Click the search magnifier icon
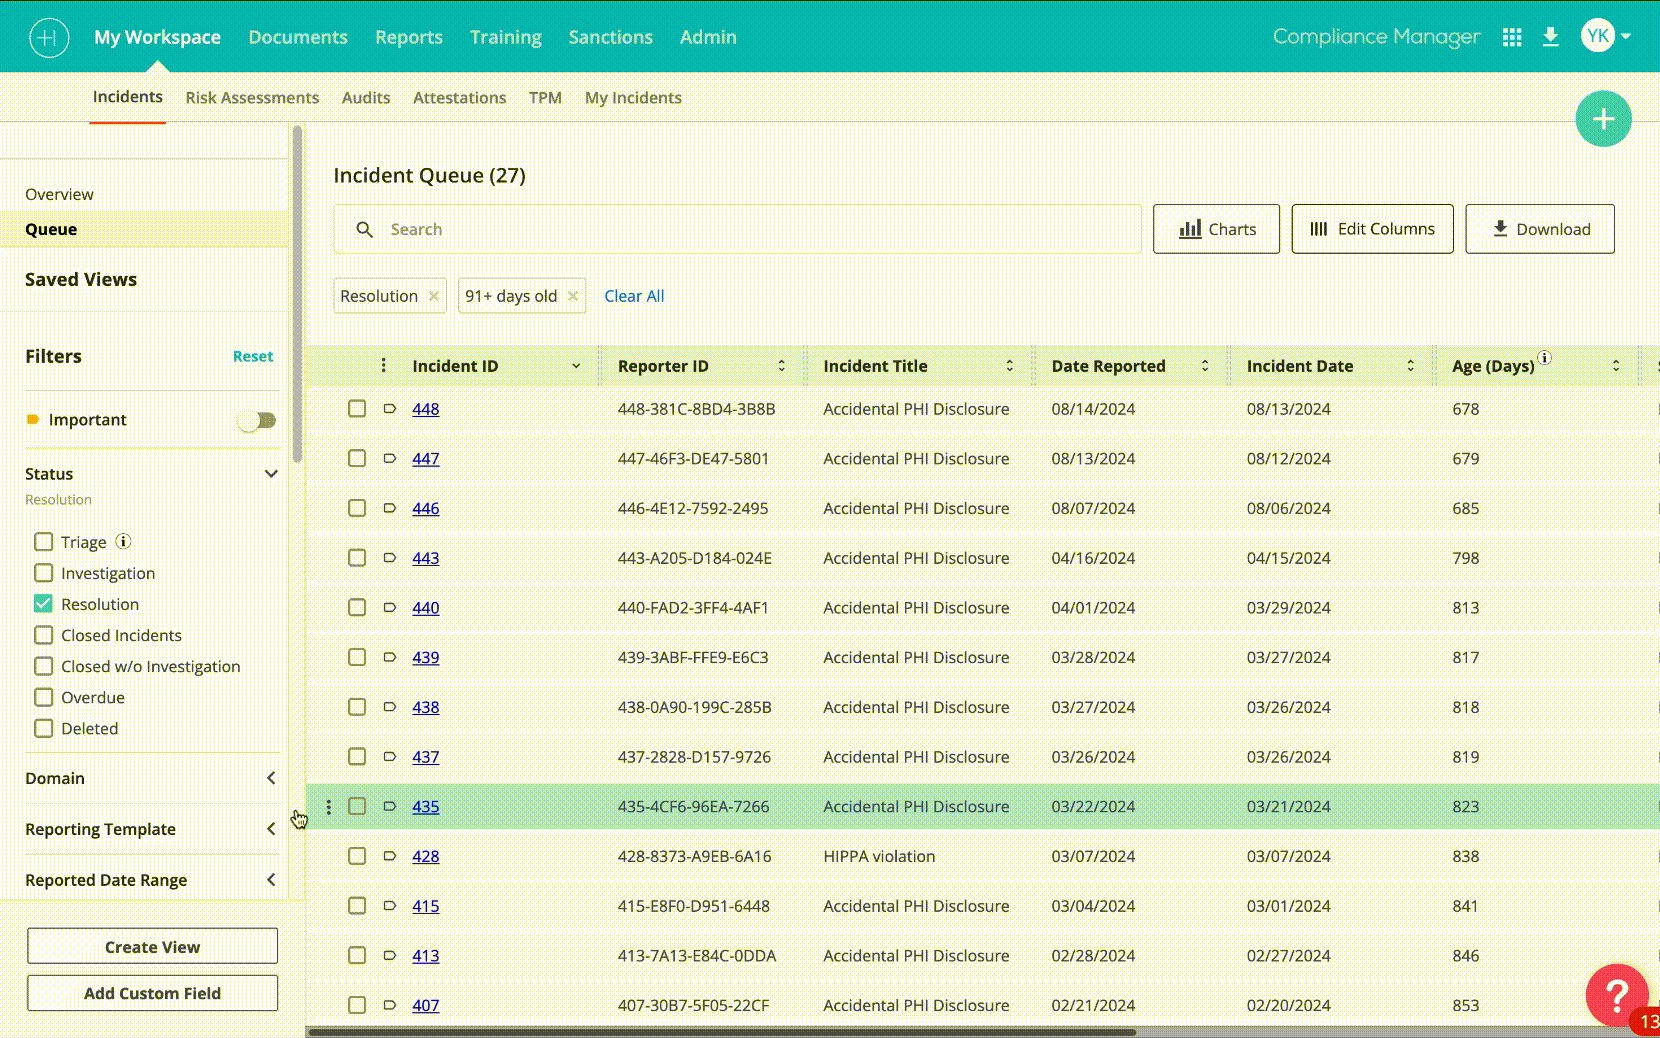Screen dimensions: 1660x1038 point(365,229)
